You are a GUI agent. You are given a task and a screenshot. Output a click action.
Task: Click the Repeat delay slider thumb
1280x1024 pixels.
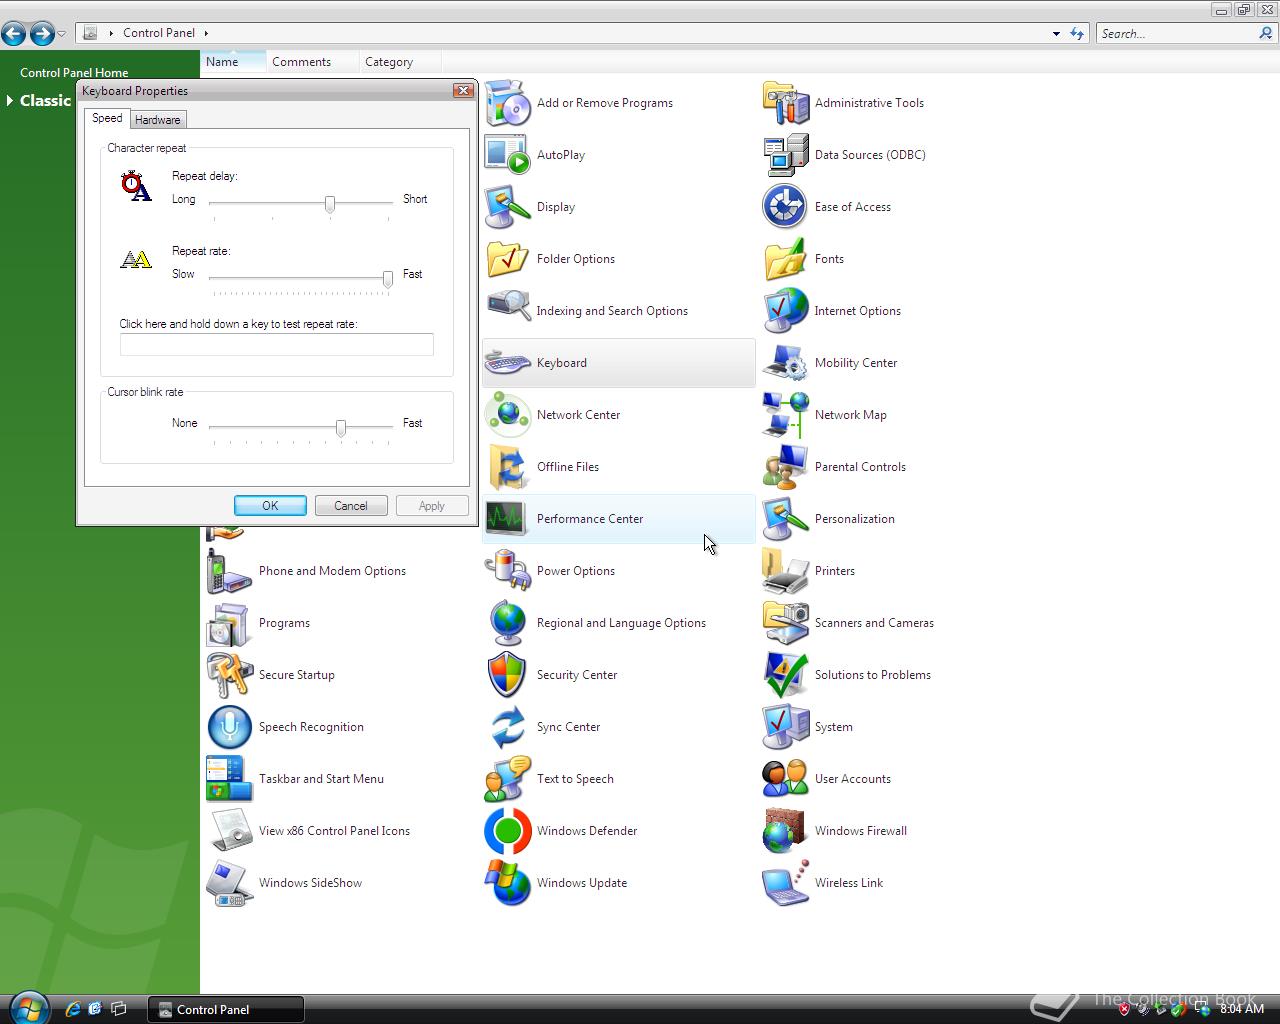(x=329, y=204)
